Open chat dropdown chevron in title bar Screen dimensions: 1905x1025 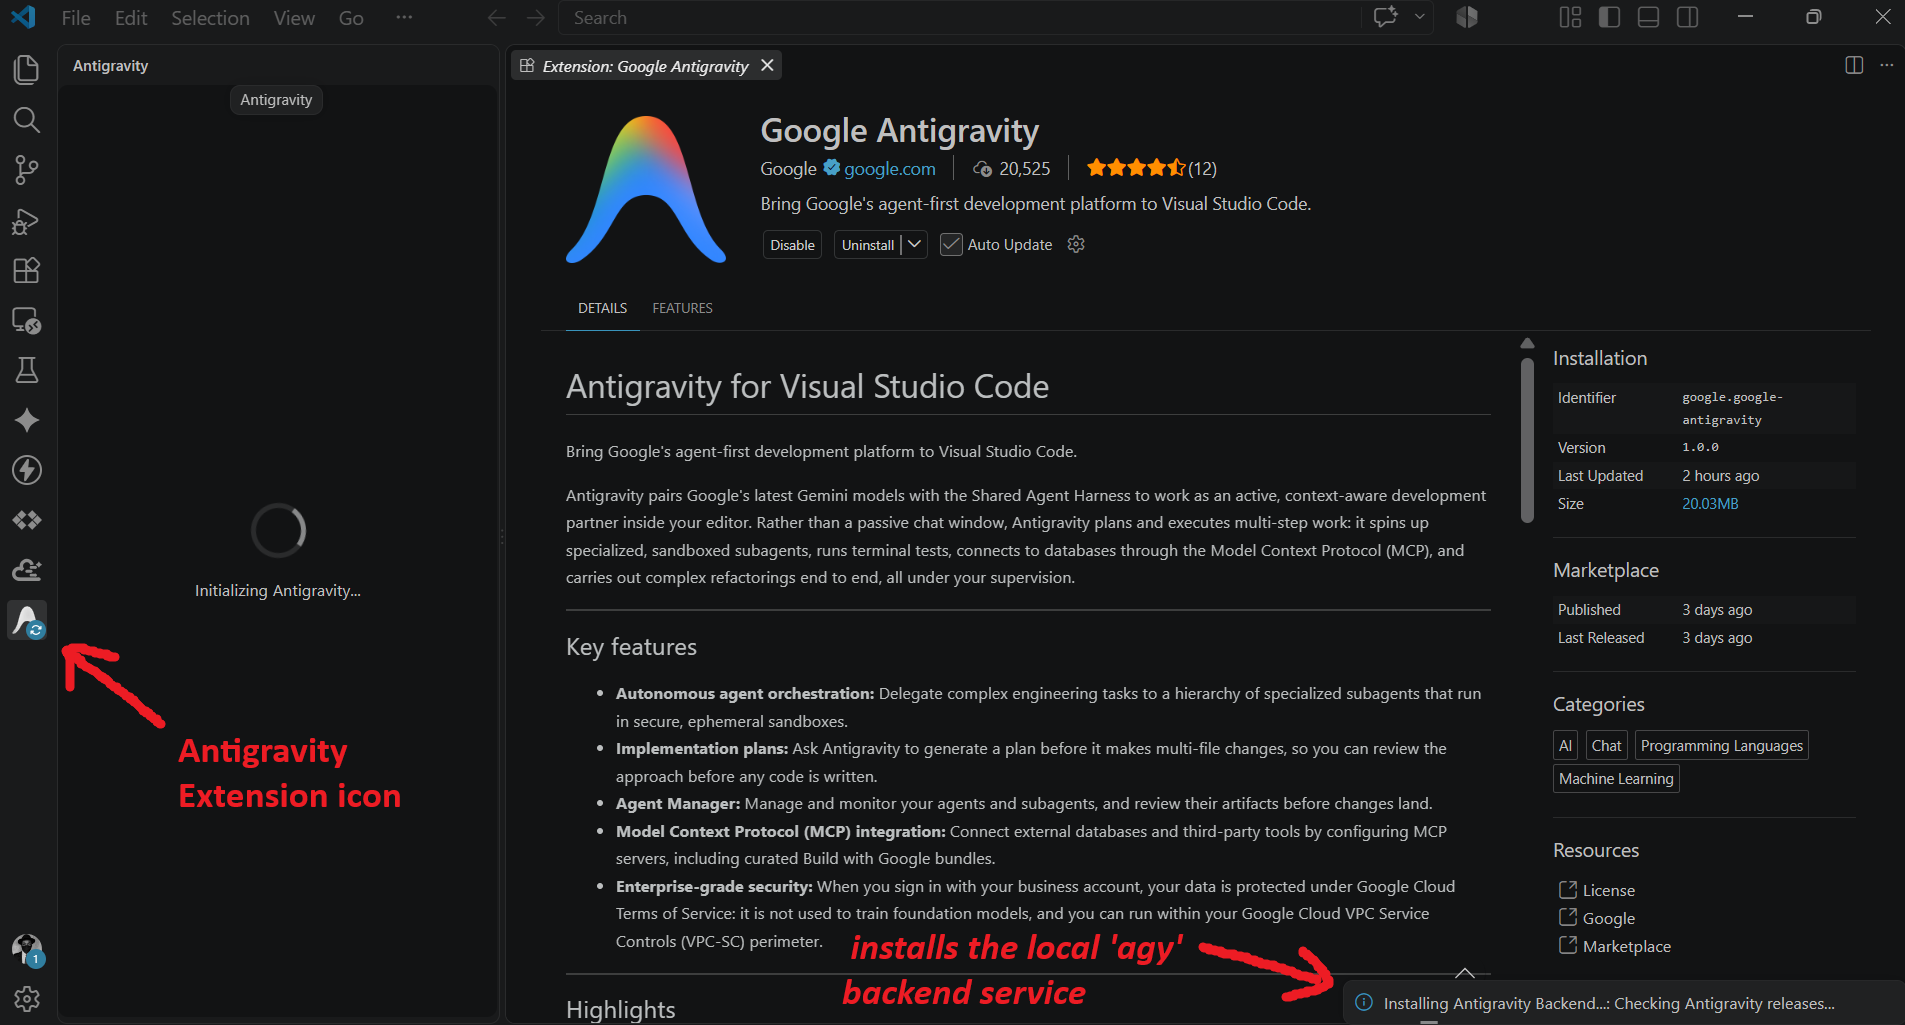[x=1420, y=17]
